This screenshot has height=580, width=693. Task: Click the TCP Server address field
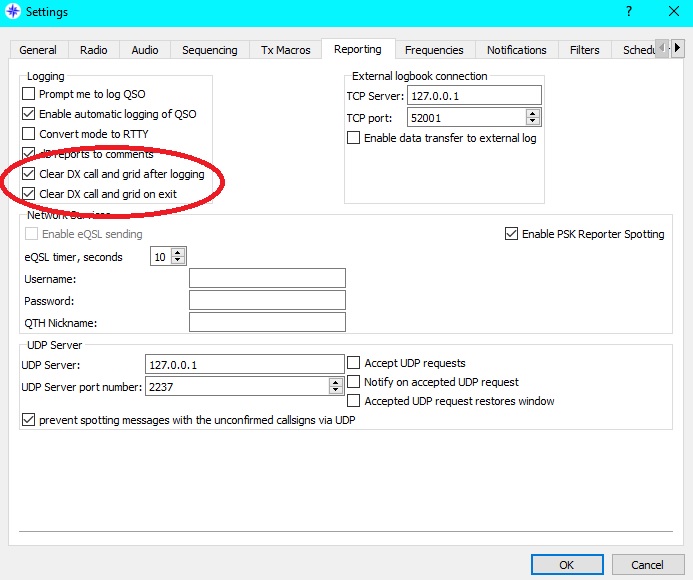(473, 96)
